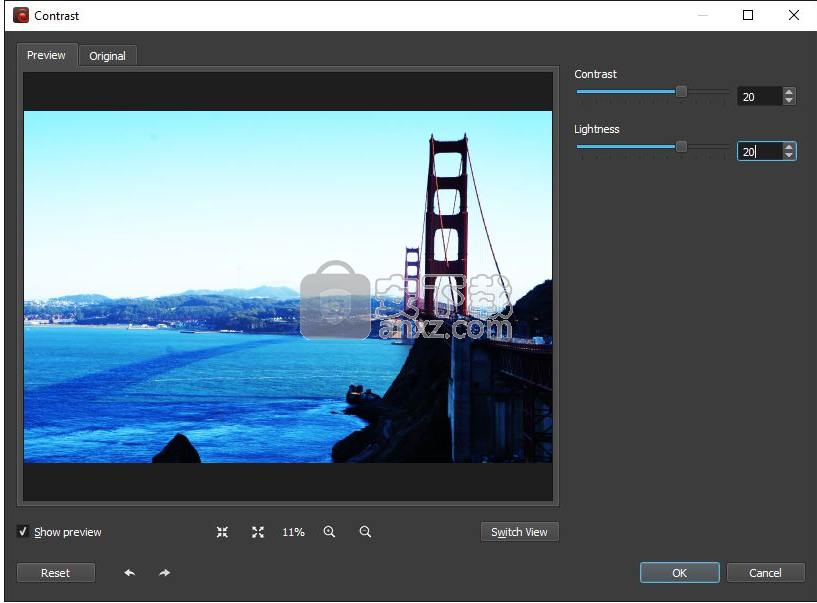Click the 11% zoom level text
The width and height of the screenshot is (817, 603).
coord(293,532)
